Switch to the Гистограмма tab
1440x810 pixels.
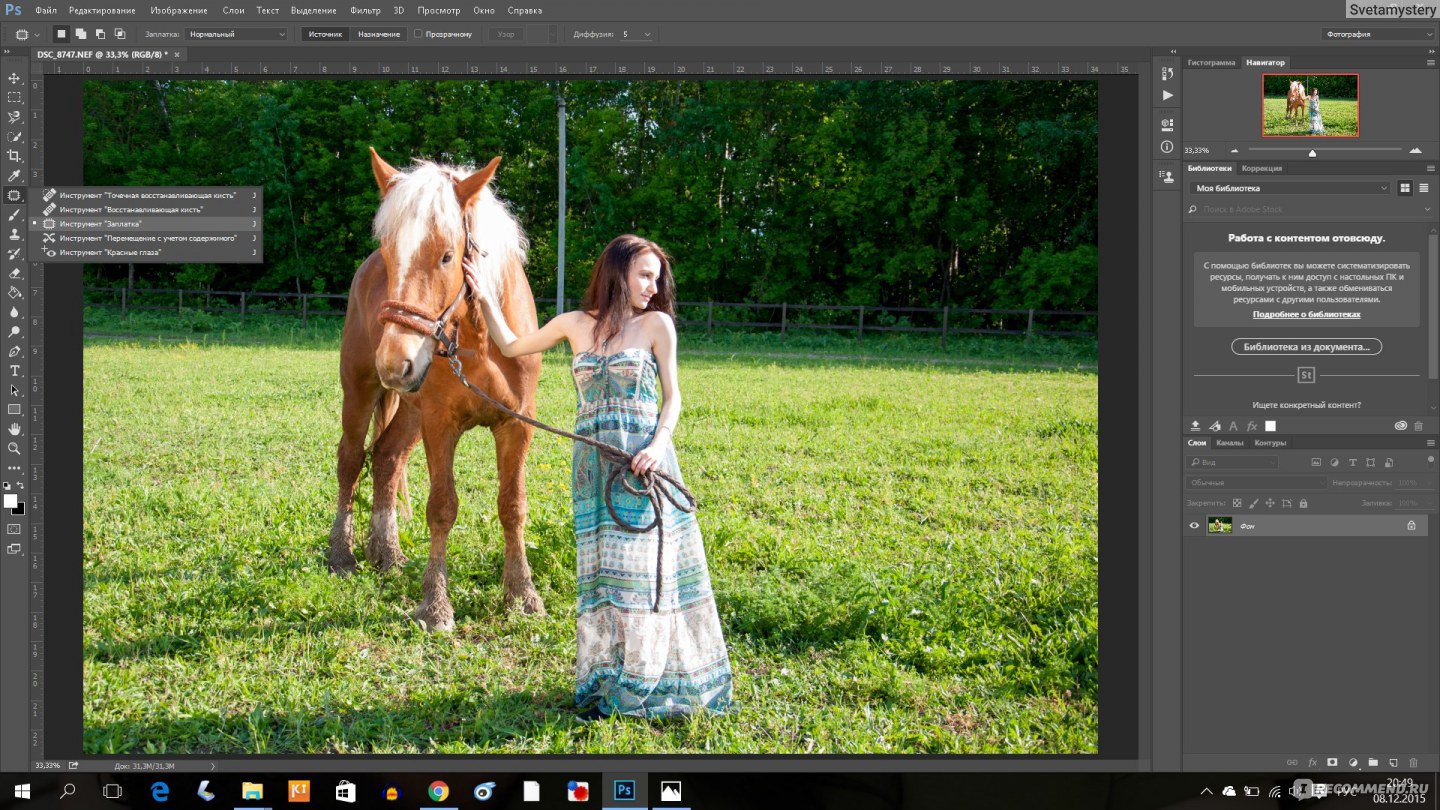(x=1211, y=62)
